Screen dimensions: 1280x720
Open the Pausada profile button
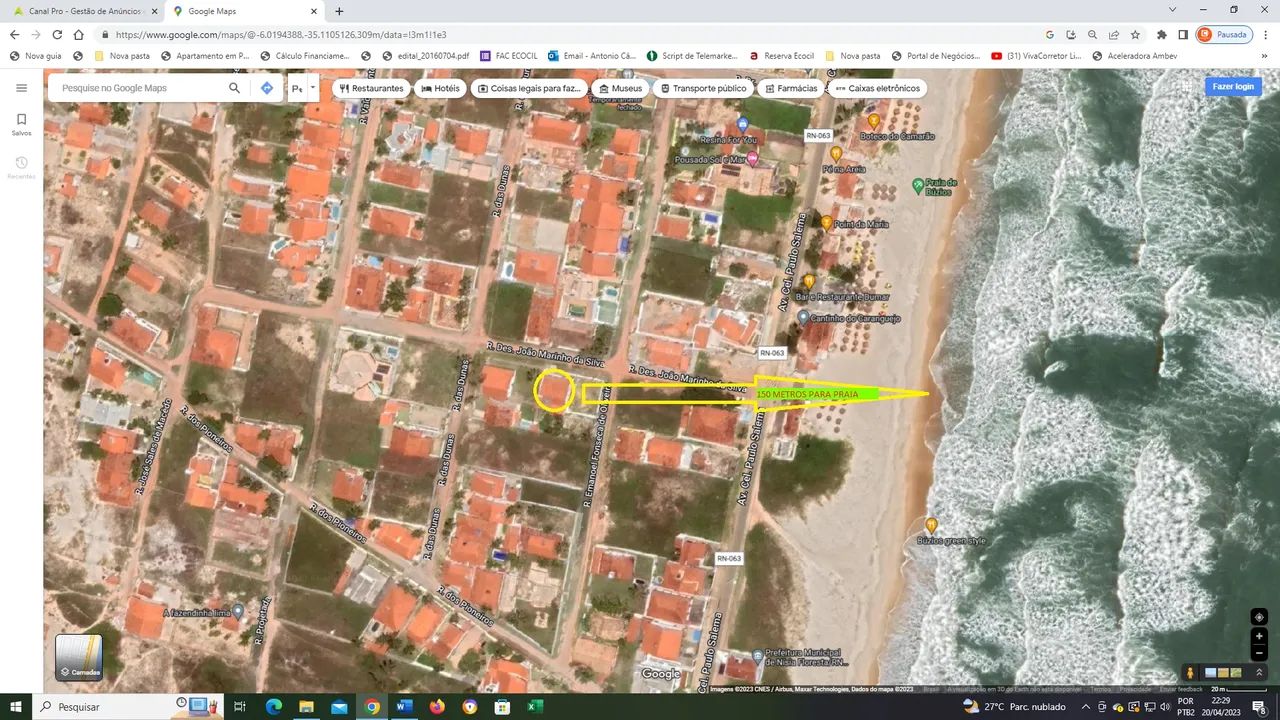tap(1224, 34)
